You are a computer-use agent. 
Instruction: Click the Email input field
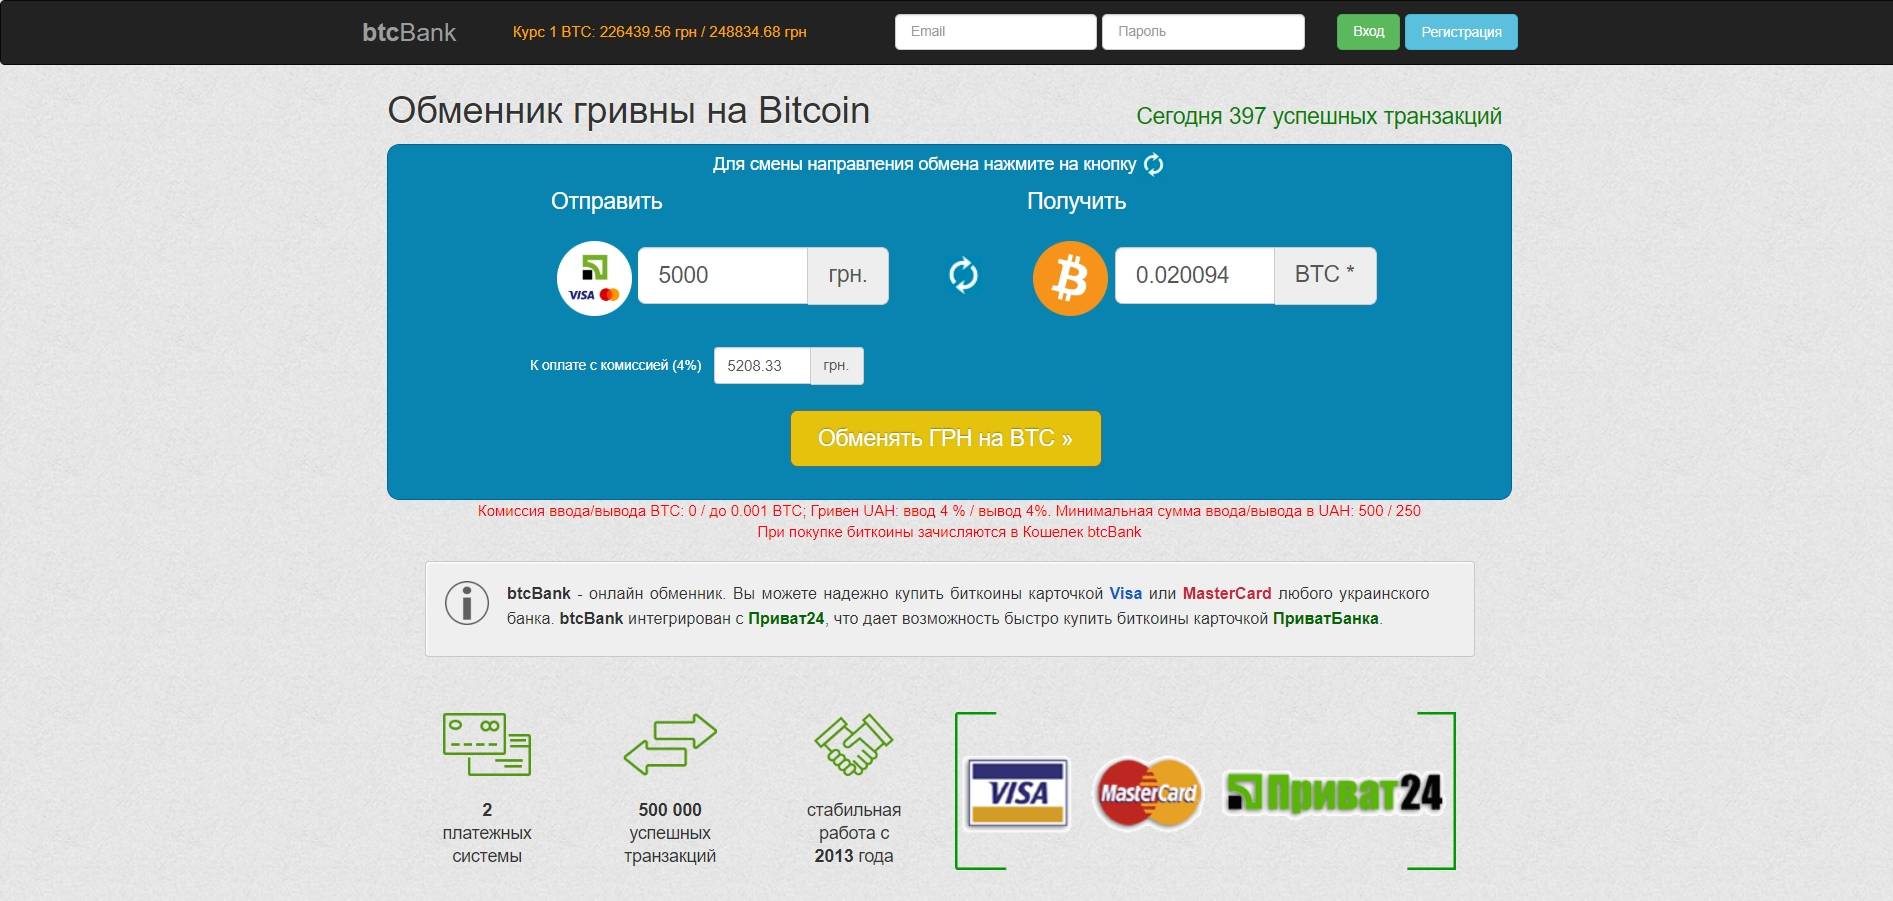pos(995,32)
